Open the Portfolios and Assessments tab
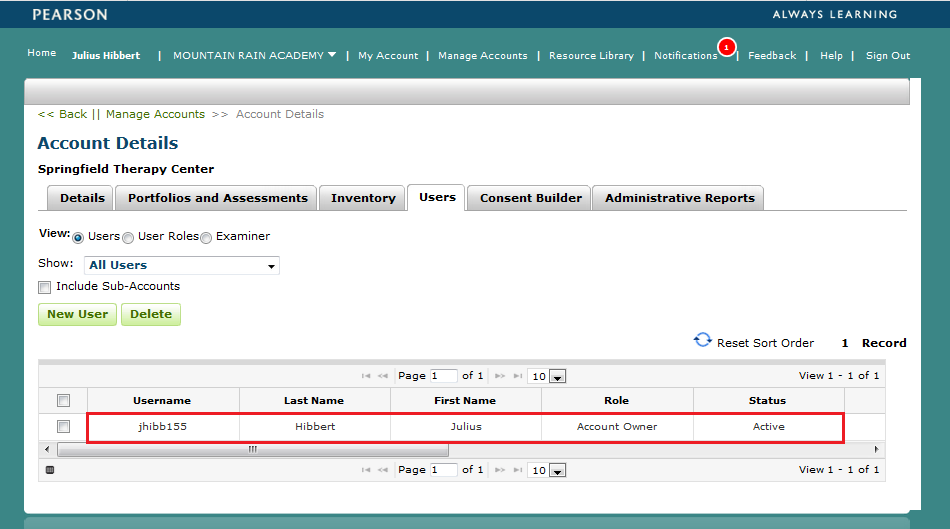 pos(217,198)
